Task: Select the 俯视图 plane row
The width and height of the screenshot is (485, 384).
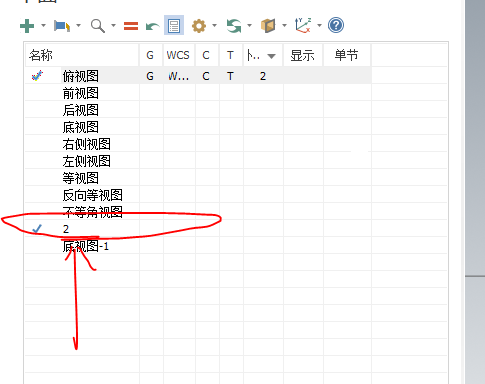Action: coord(198,76)
